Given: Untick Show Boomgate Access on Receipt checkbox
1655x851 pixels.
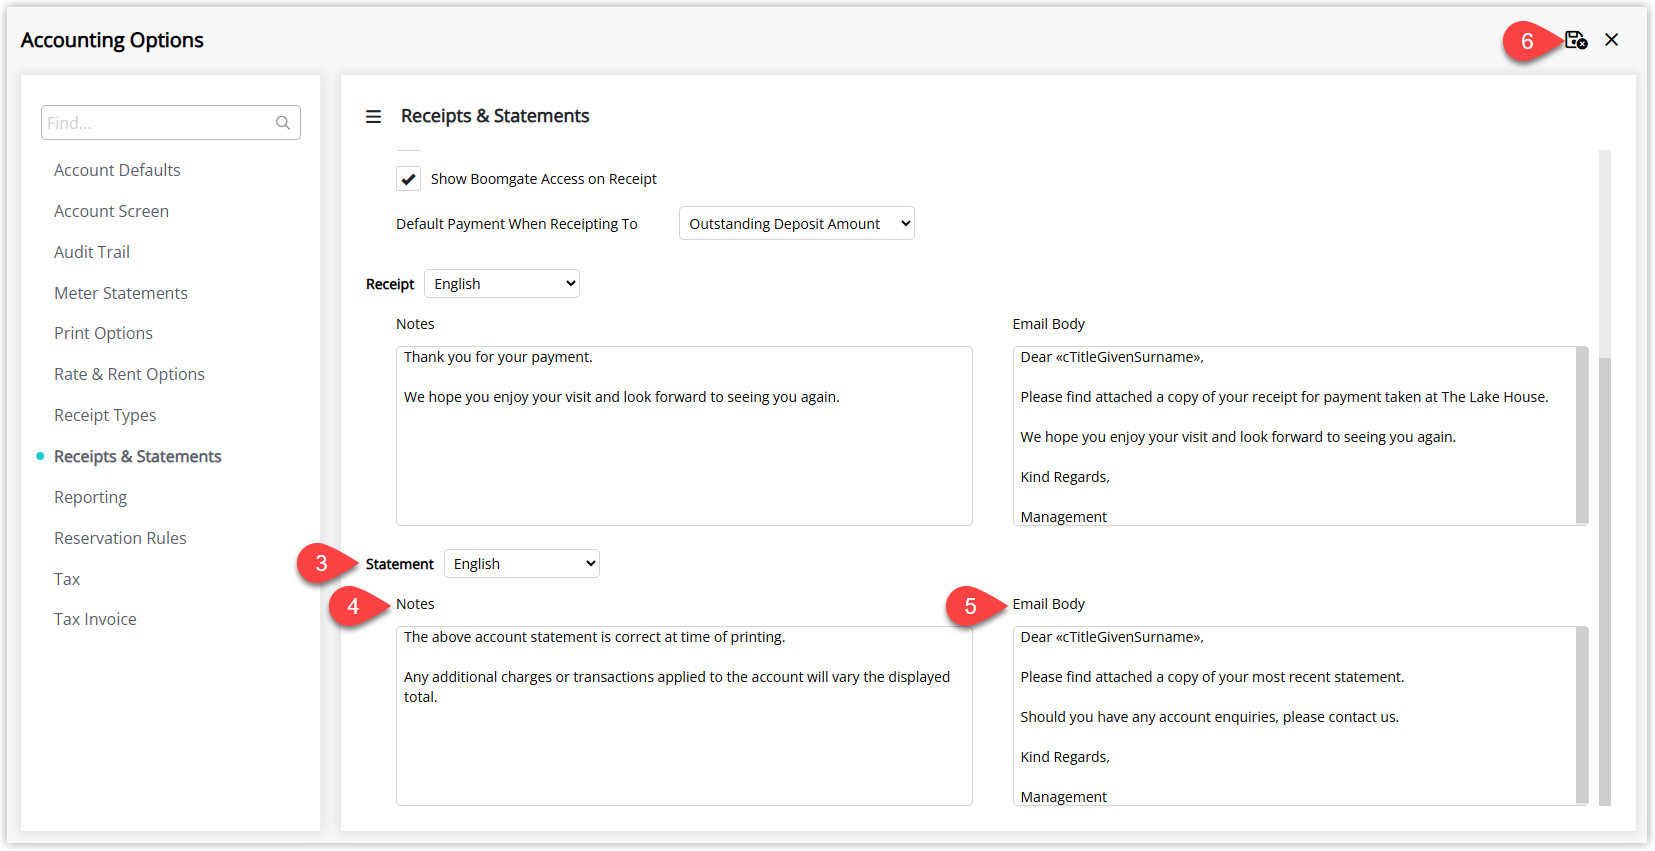Looking at the screenshot, I should click(408, 179).
